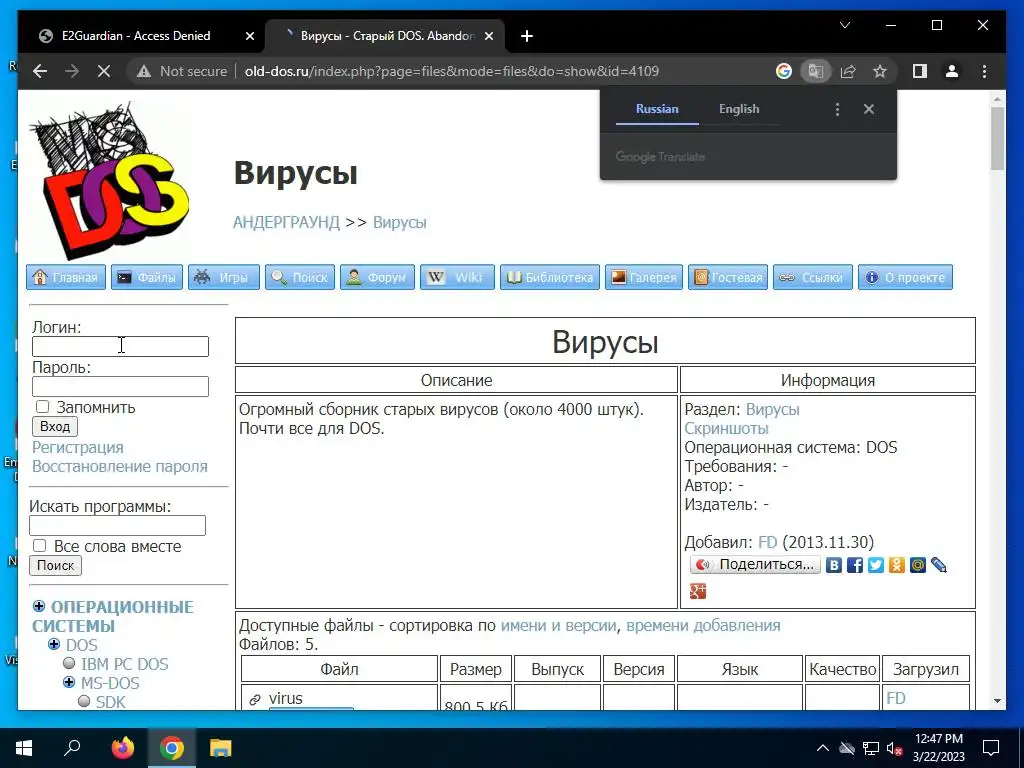Open Wiki navigation button
Image resolution: width=1024 pixels, height=768 pixels.
[457, 277]
